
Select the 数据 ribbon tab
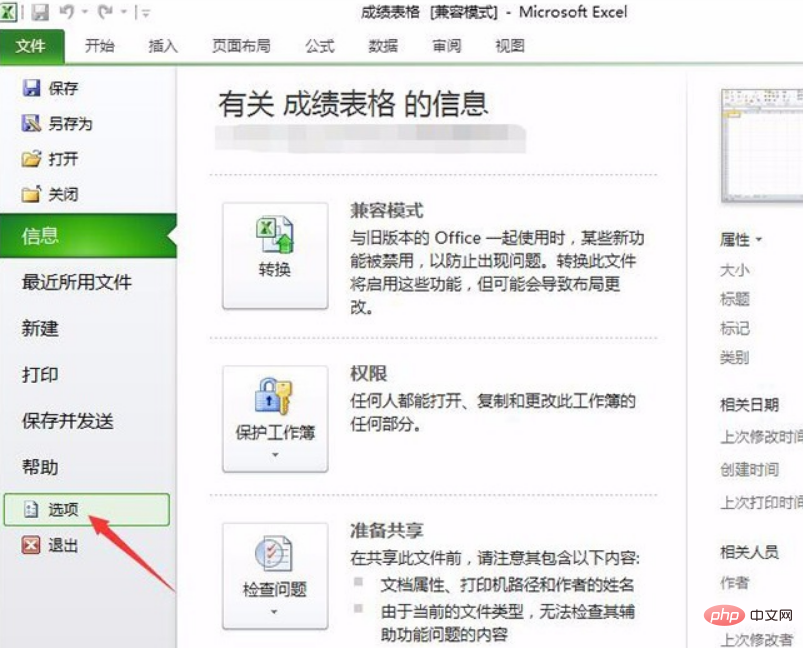383,46
